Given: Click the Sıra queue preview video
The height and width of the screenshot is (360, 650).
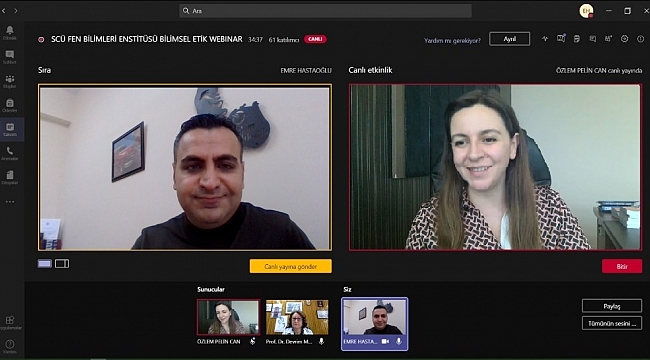Looking at the screenshot, I should (185, 168).
